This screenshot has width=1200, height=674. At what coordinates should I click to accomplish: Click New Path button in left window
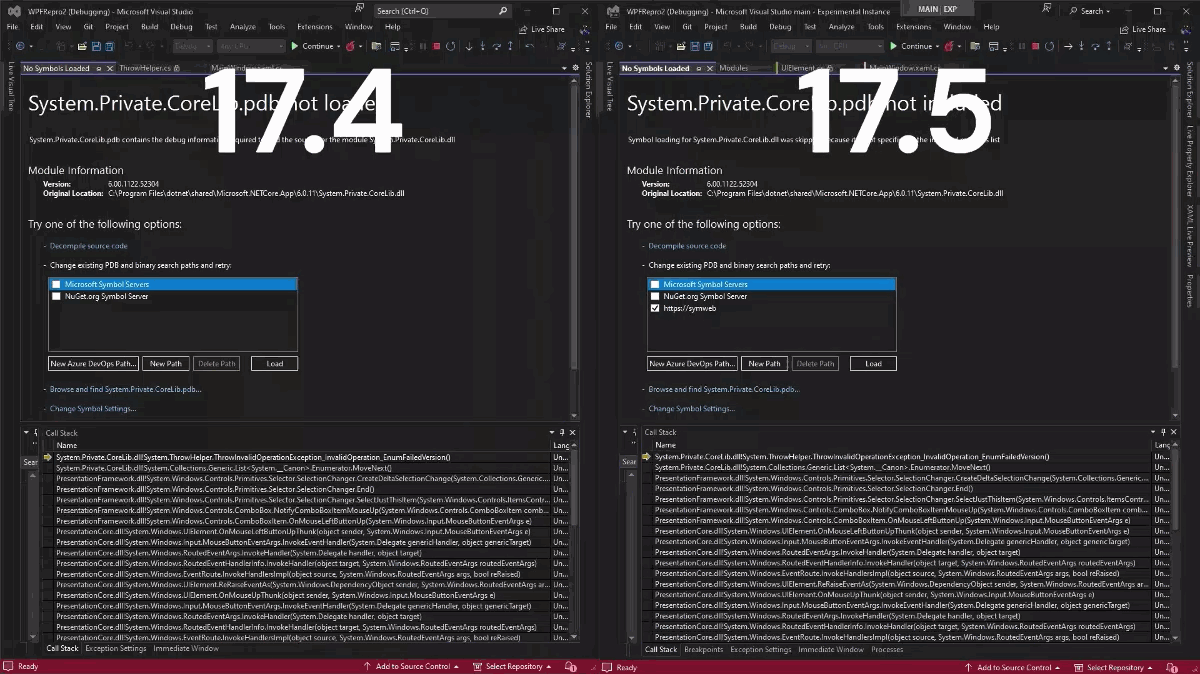[x=166, y=364]
